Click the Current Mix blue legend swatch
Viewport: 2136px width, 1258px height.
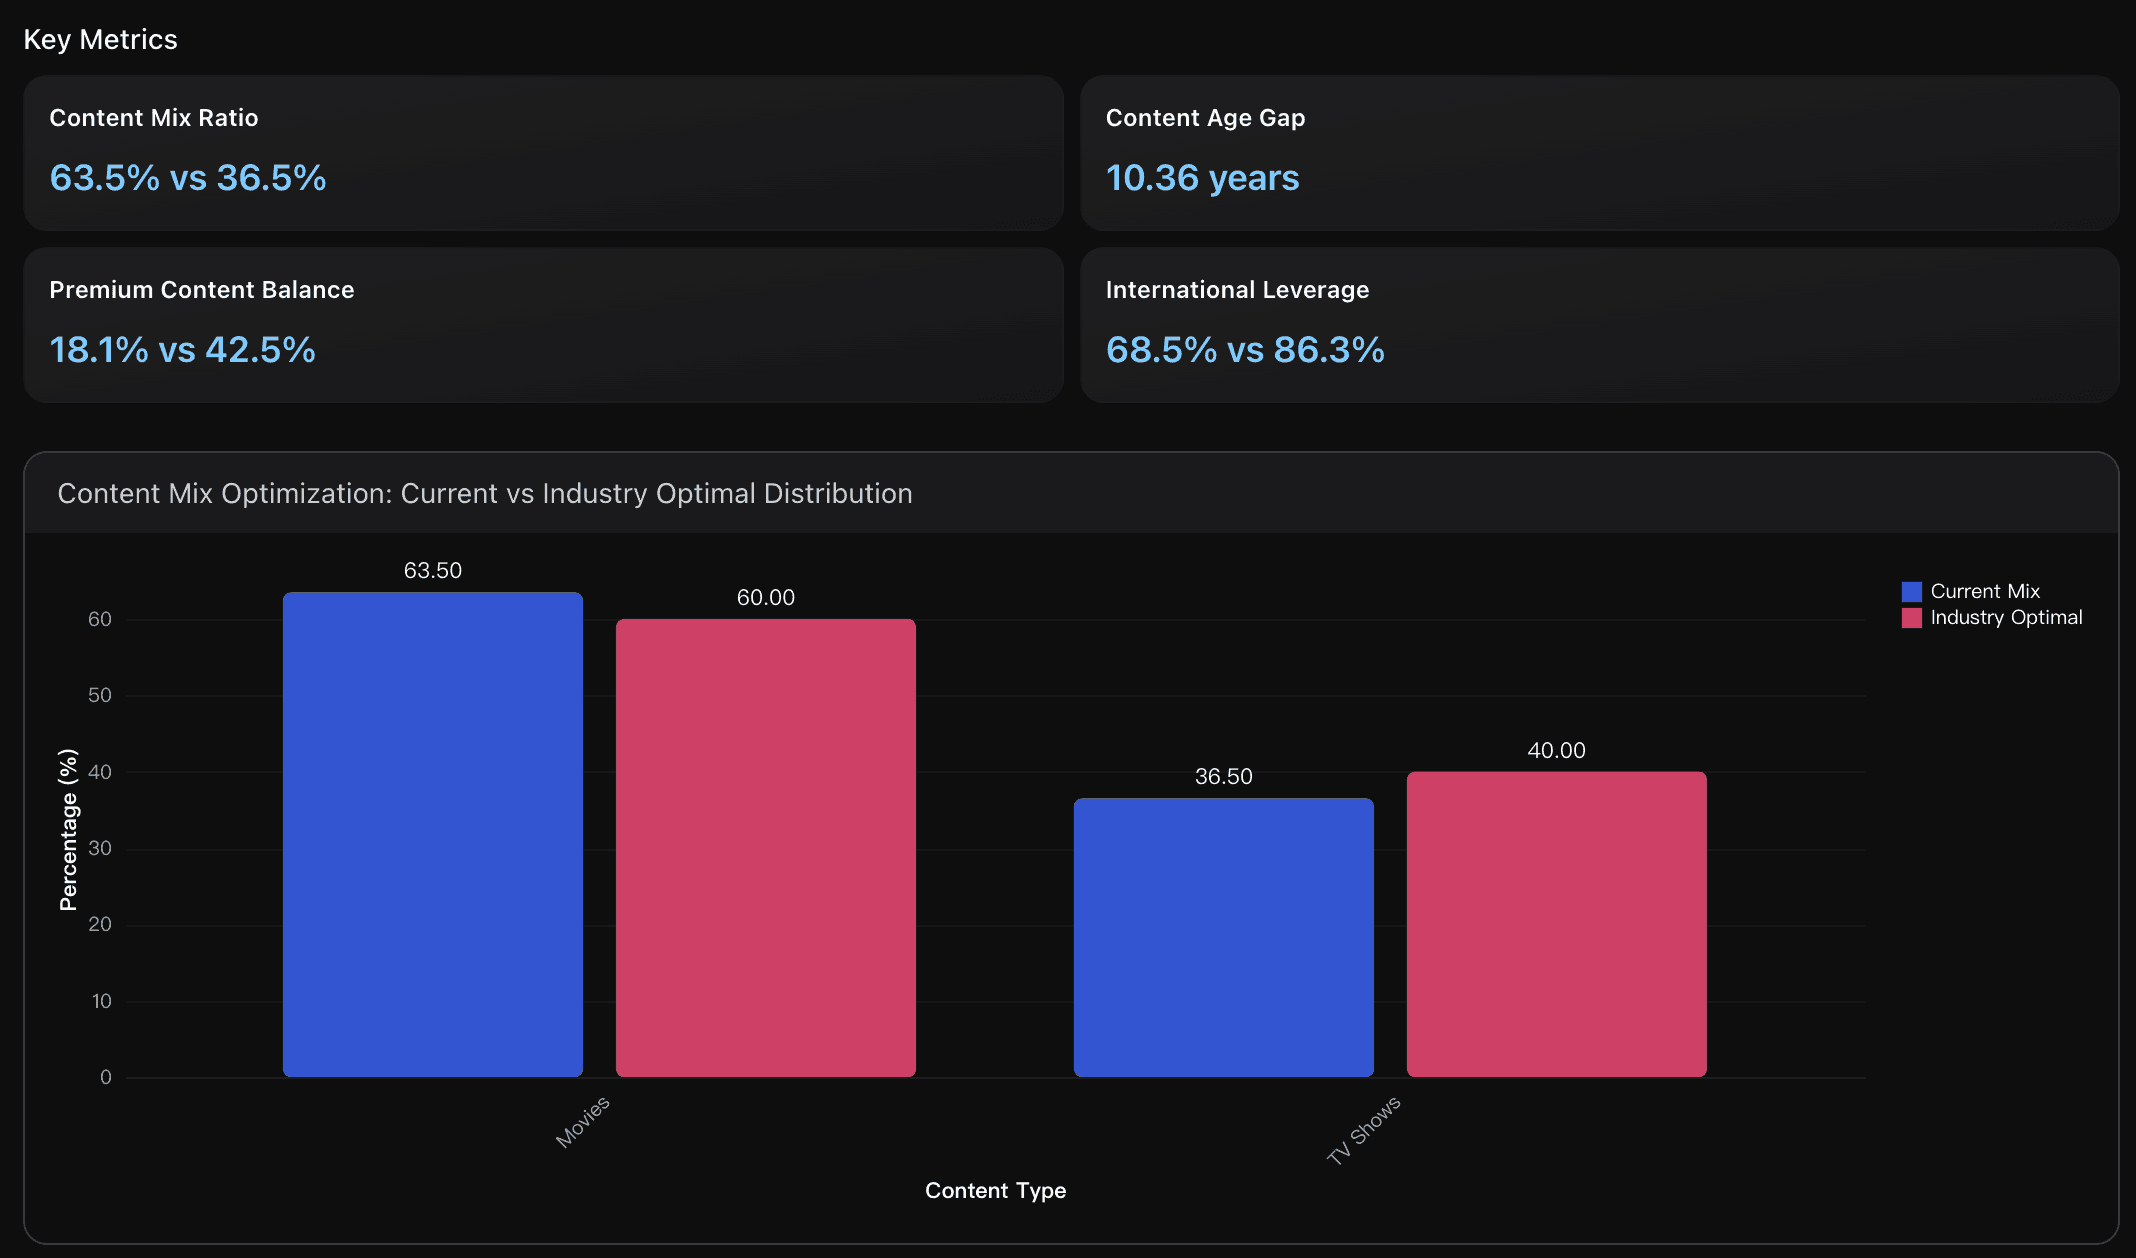point(1911,591)
